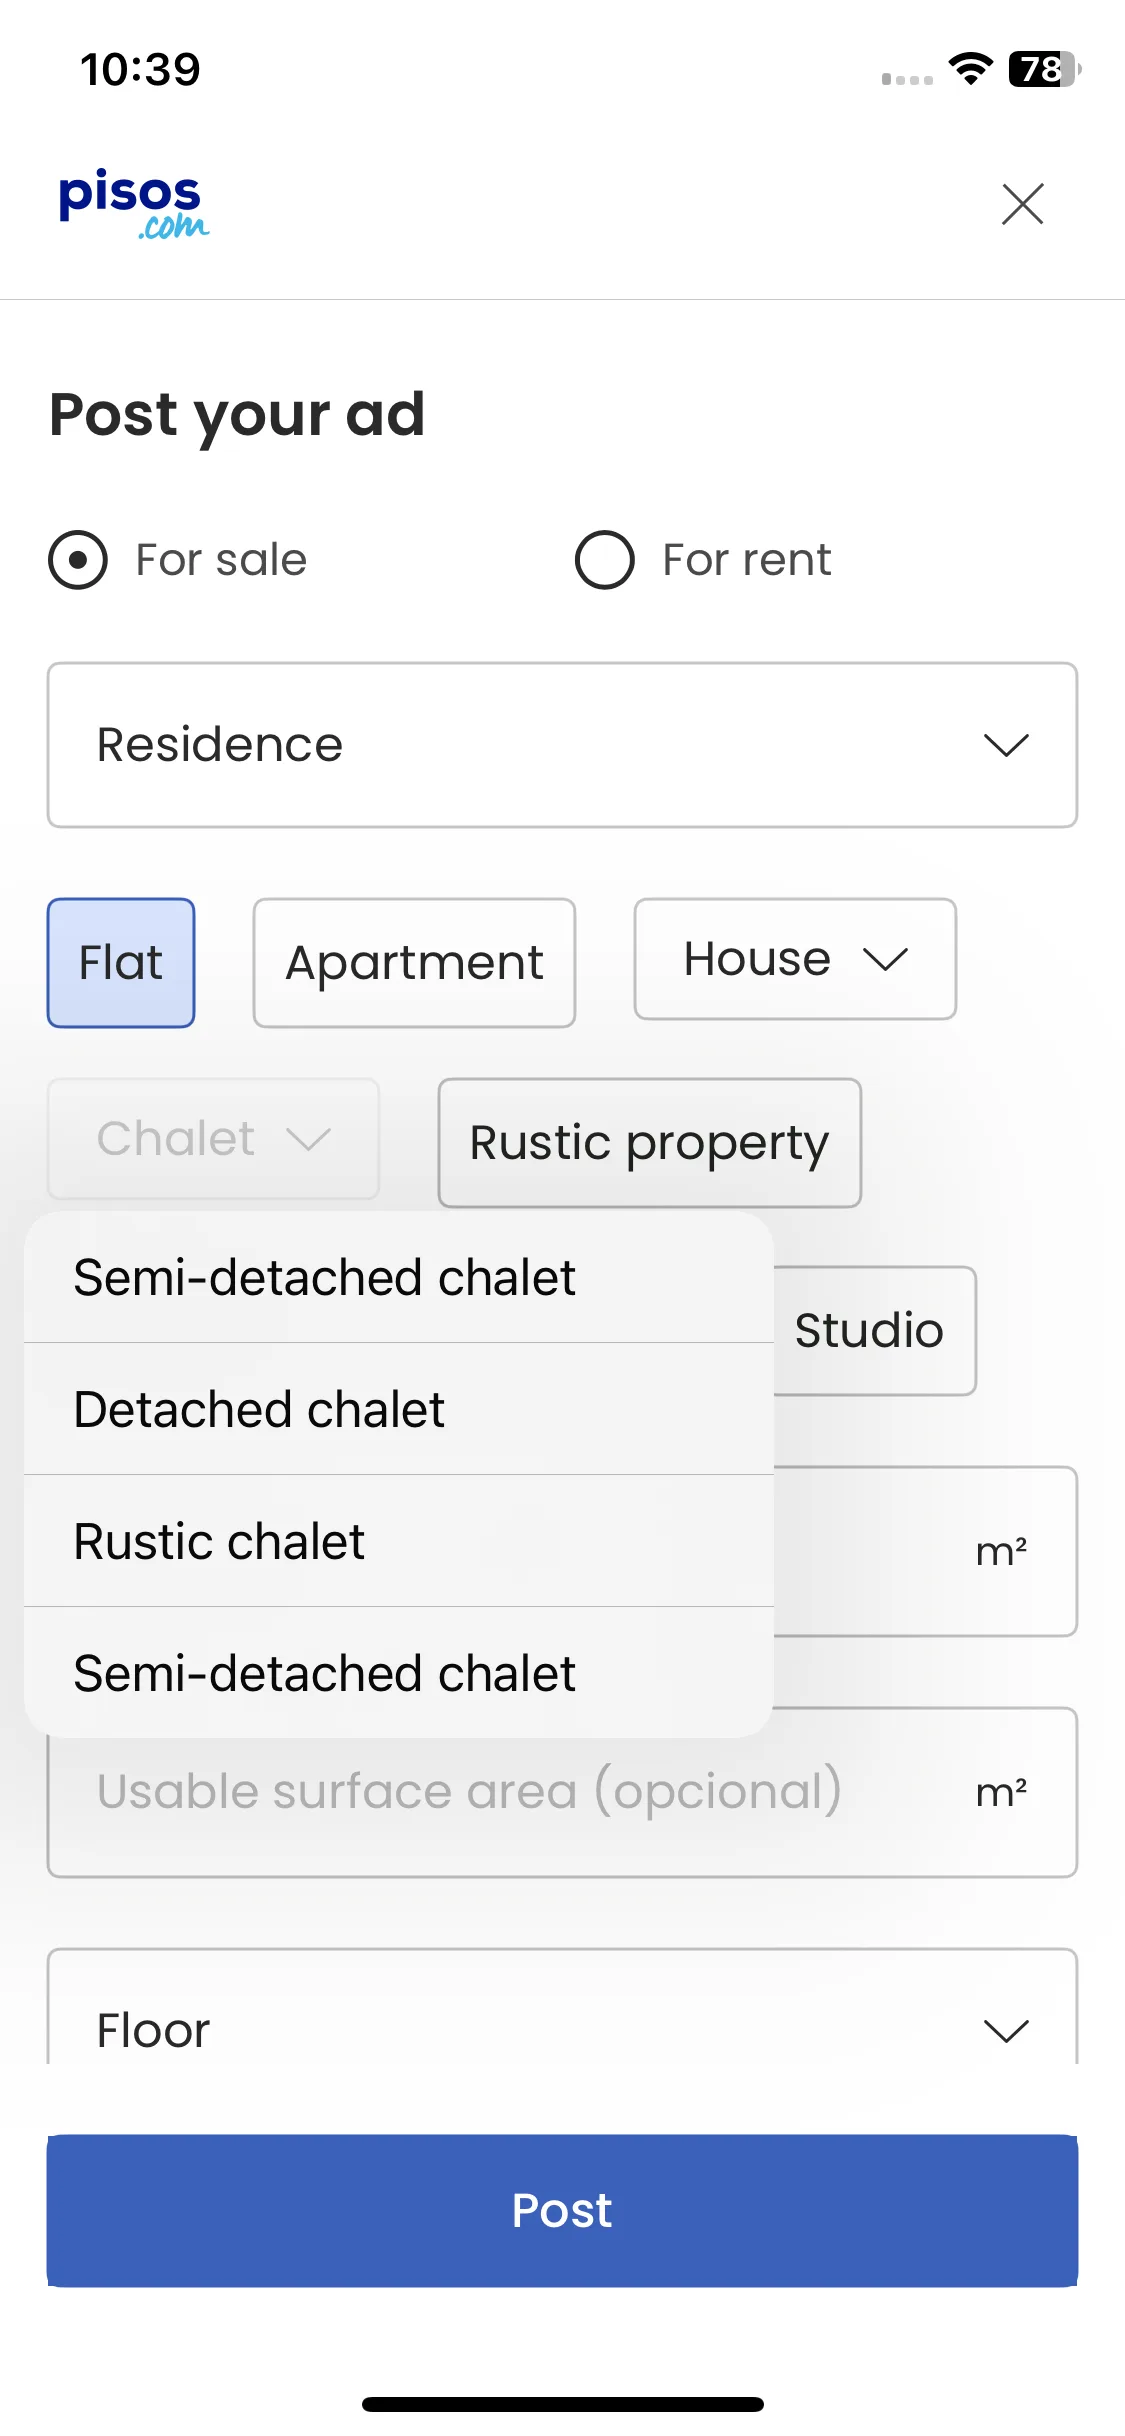Select the Studio property chip
Screen dimensions: 1125x2436
coord(872,1331)
